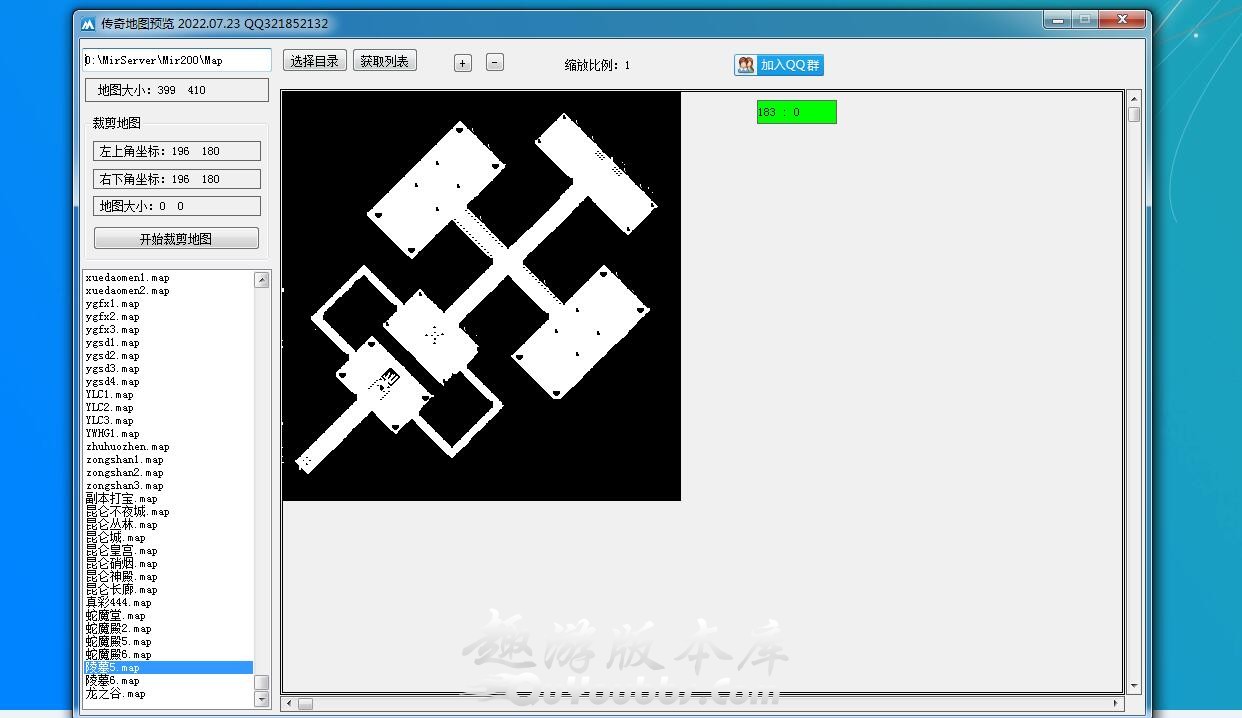
Task: Click file list scroll-down arrow
Action: tap(262, 700)
